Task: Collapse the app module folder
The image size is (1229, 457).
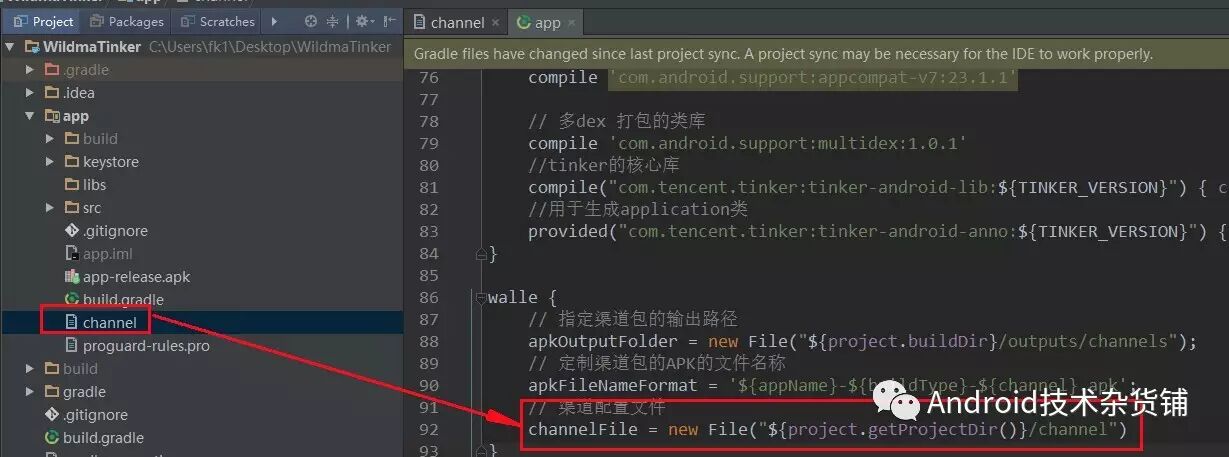Action: click(x=30, y=116)
